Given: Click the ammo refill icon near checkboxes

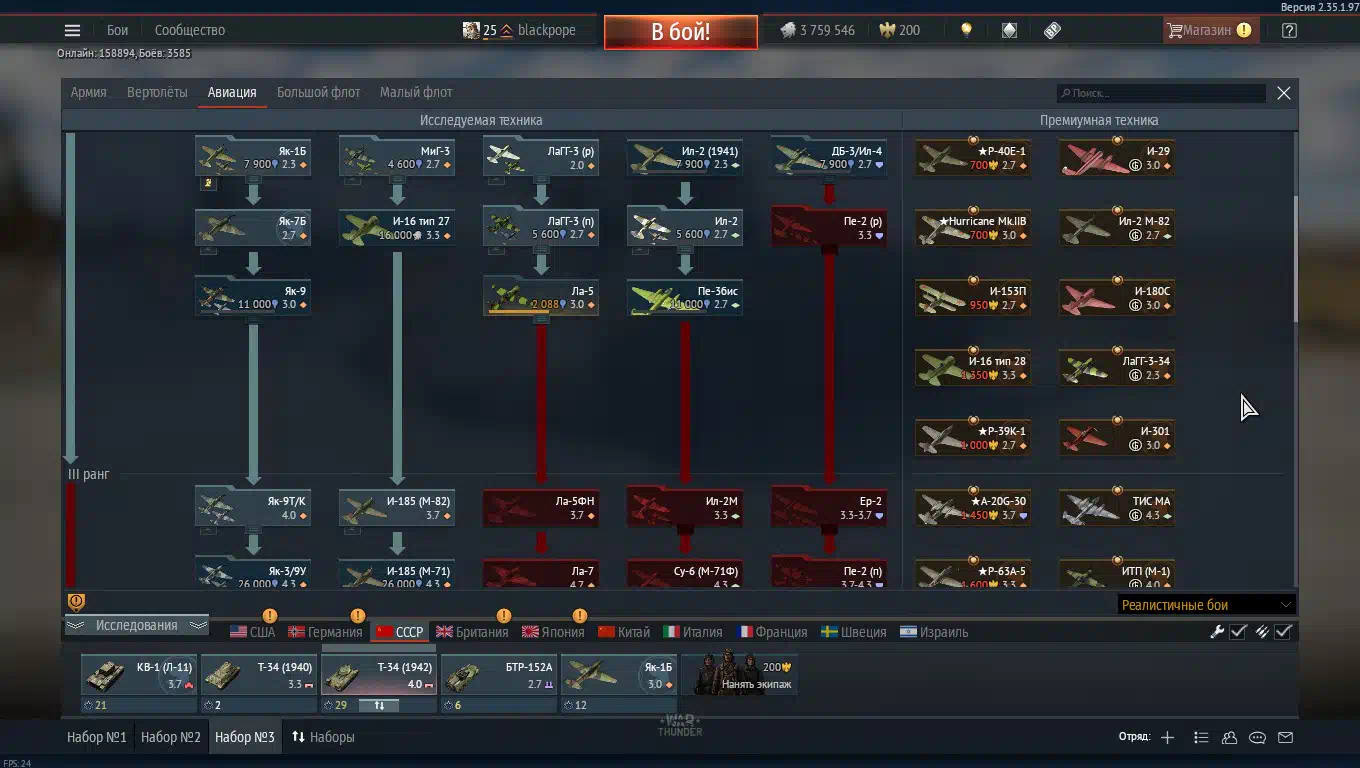Looking at the screenshot, I should click(1262, 631).
